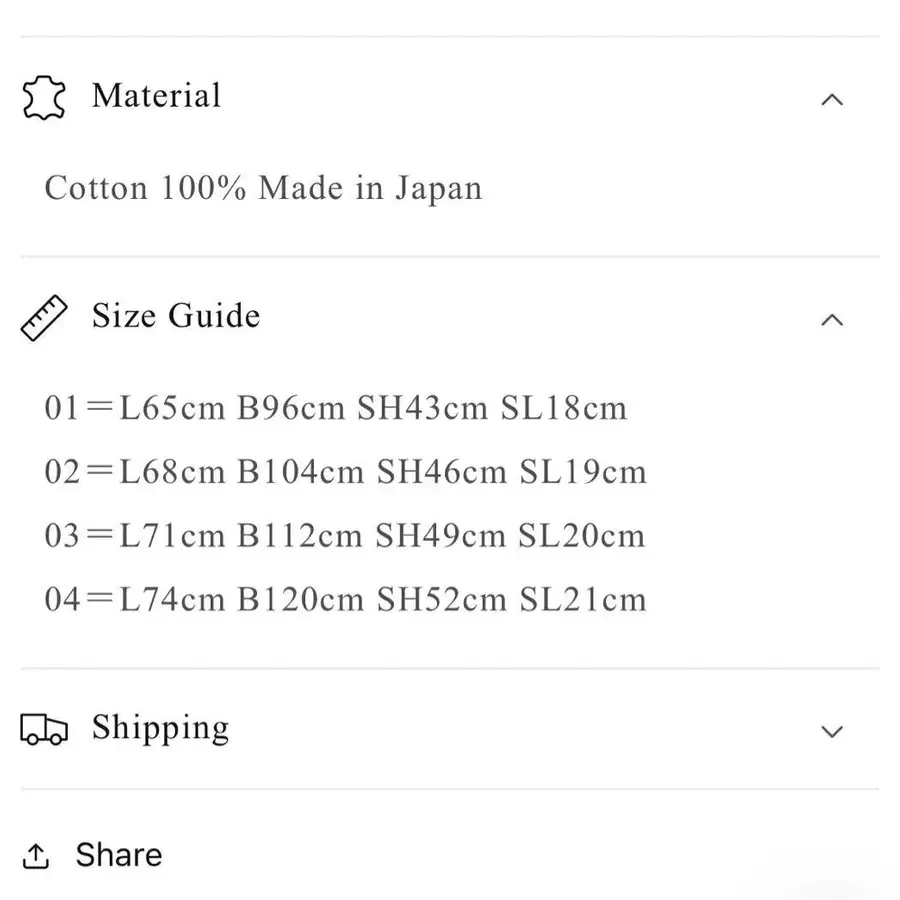Click the size 02 measurement row

(346, 472)
